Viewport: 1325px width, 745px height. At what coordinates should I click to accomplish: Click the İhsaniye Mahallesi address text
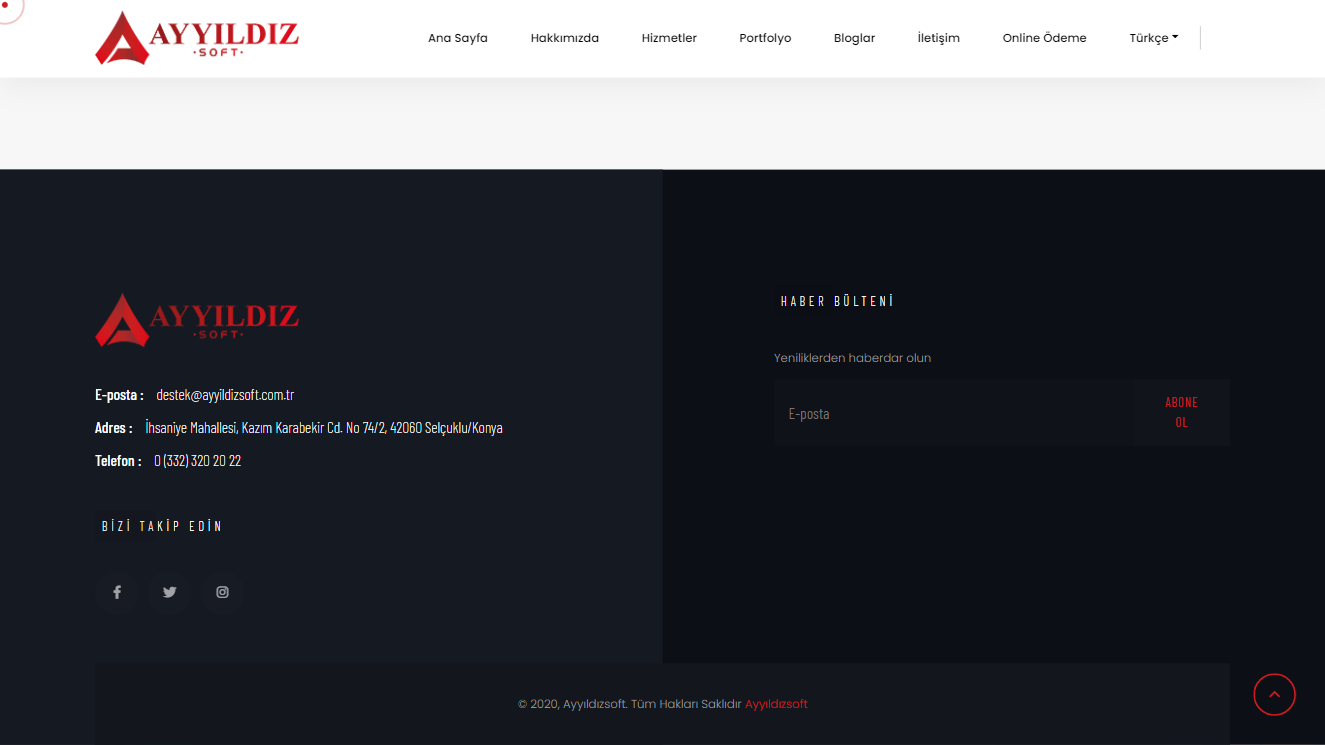tap(323, 428)
